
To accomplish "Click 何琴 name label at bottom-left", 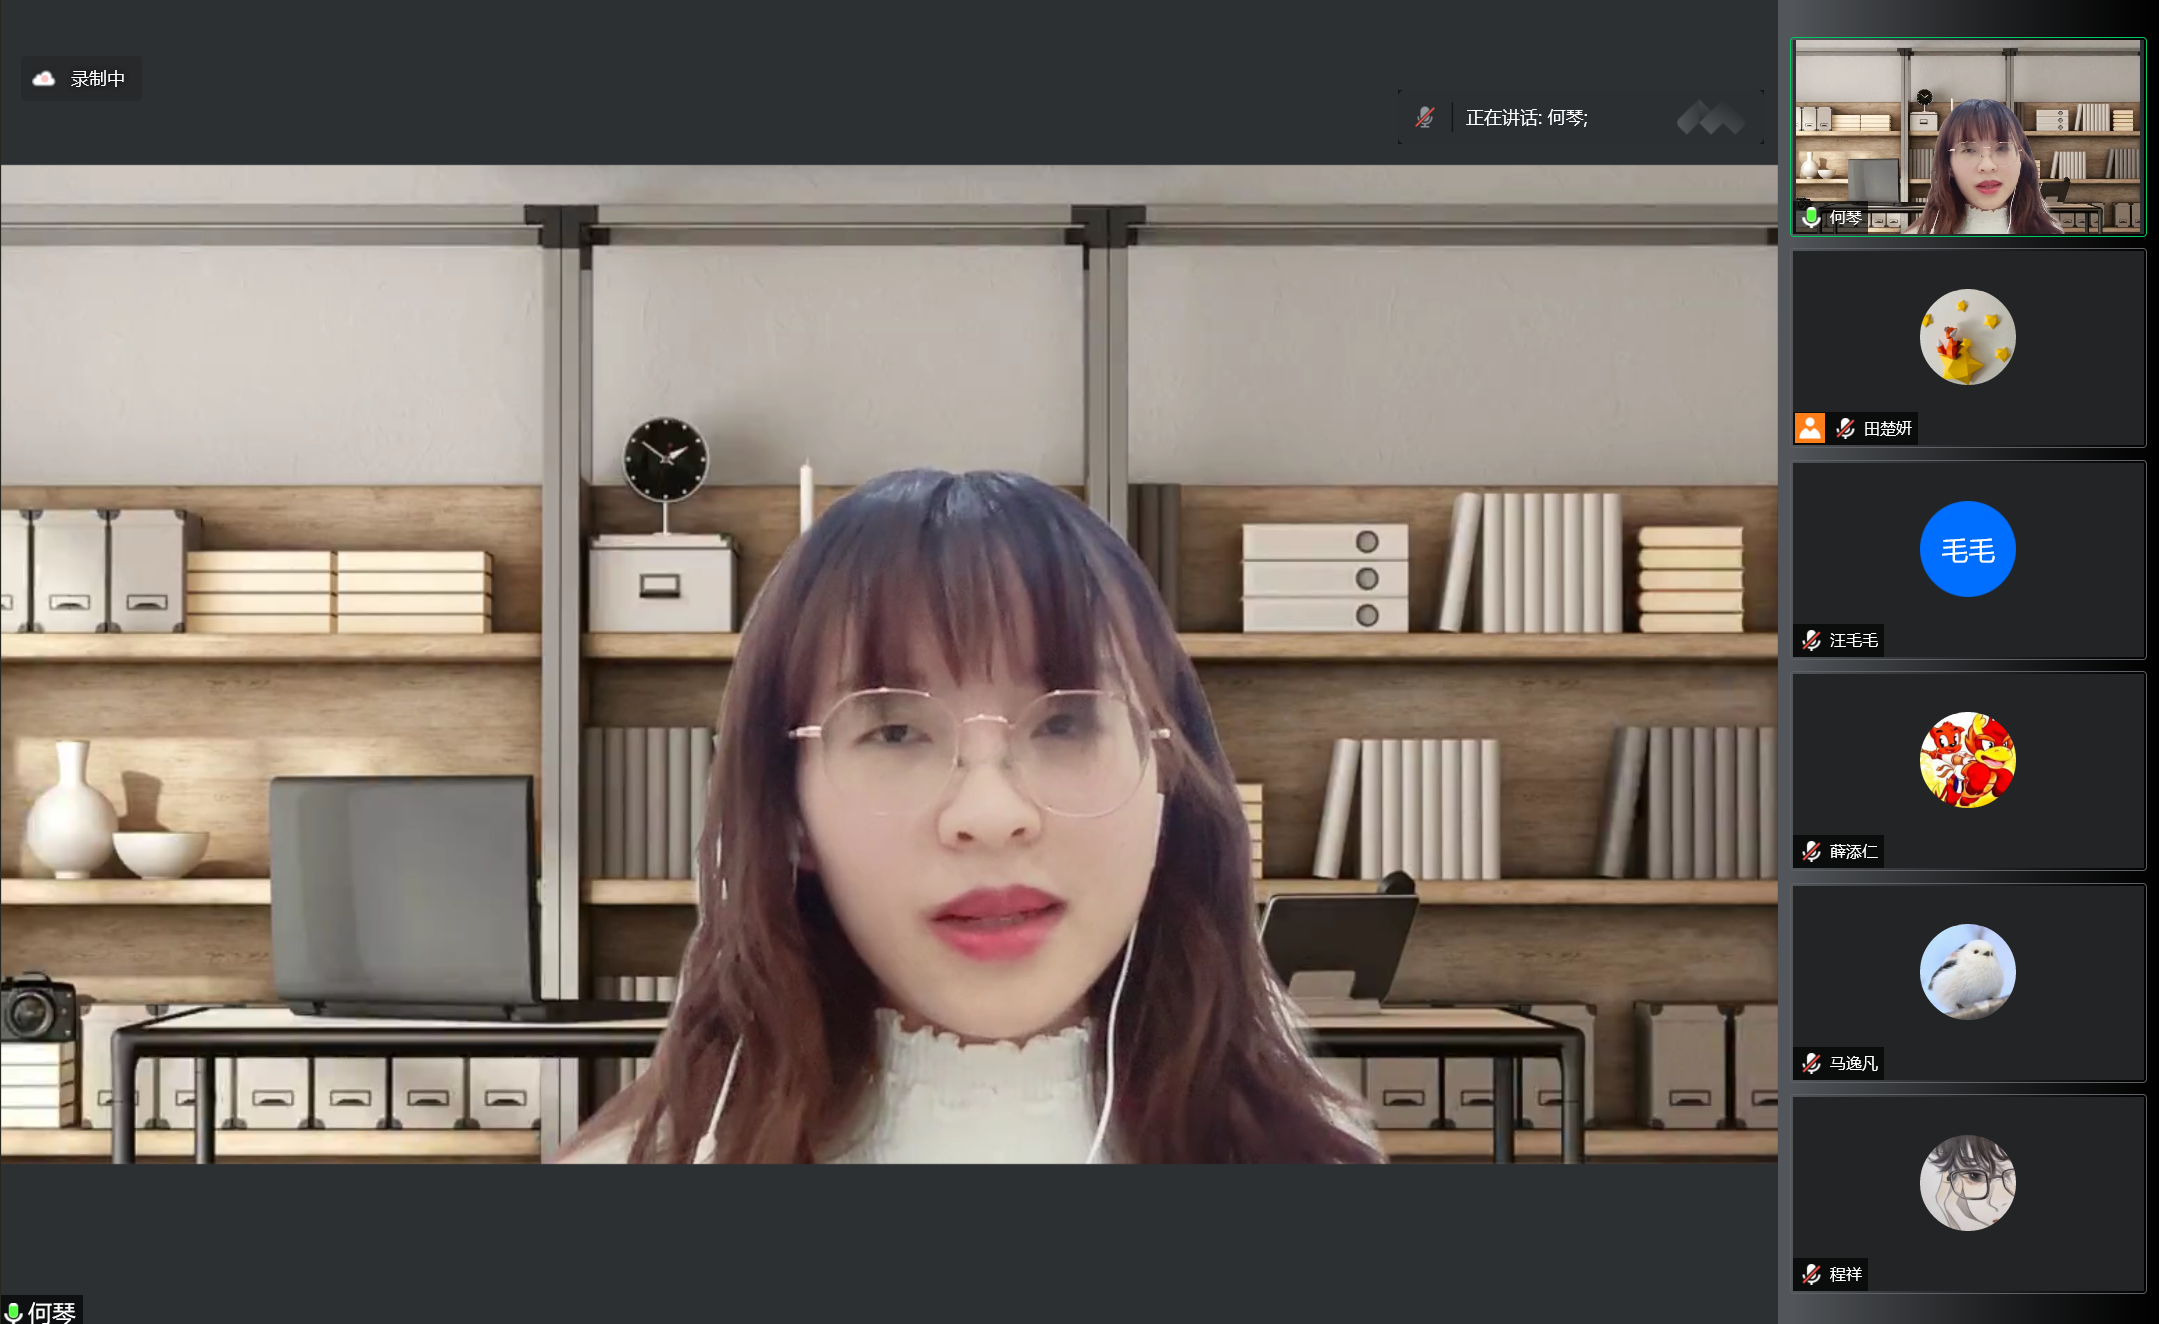I will [x=51, y=1311].
